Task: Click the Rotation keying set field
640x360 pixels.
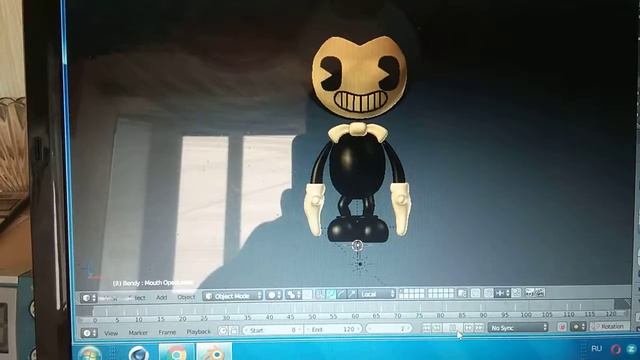Action: (609, 326)
